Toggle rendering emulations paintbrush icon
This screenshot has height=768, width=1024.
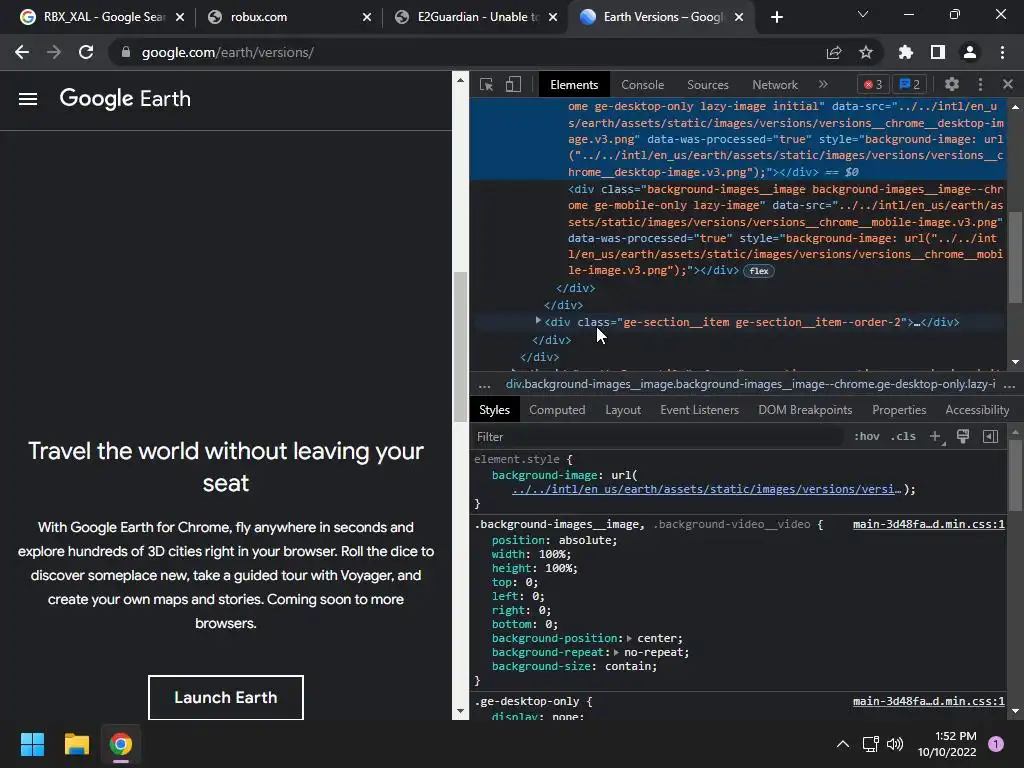963,436
